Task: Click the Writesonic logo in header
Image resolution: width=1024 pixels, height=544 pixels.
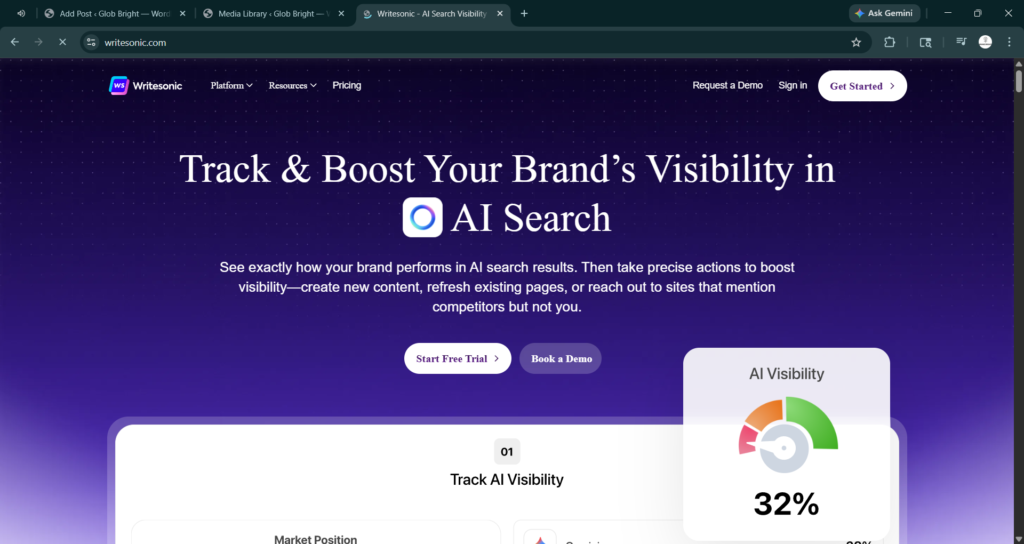Action: [146, 86]
